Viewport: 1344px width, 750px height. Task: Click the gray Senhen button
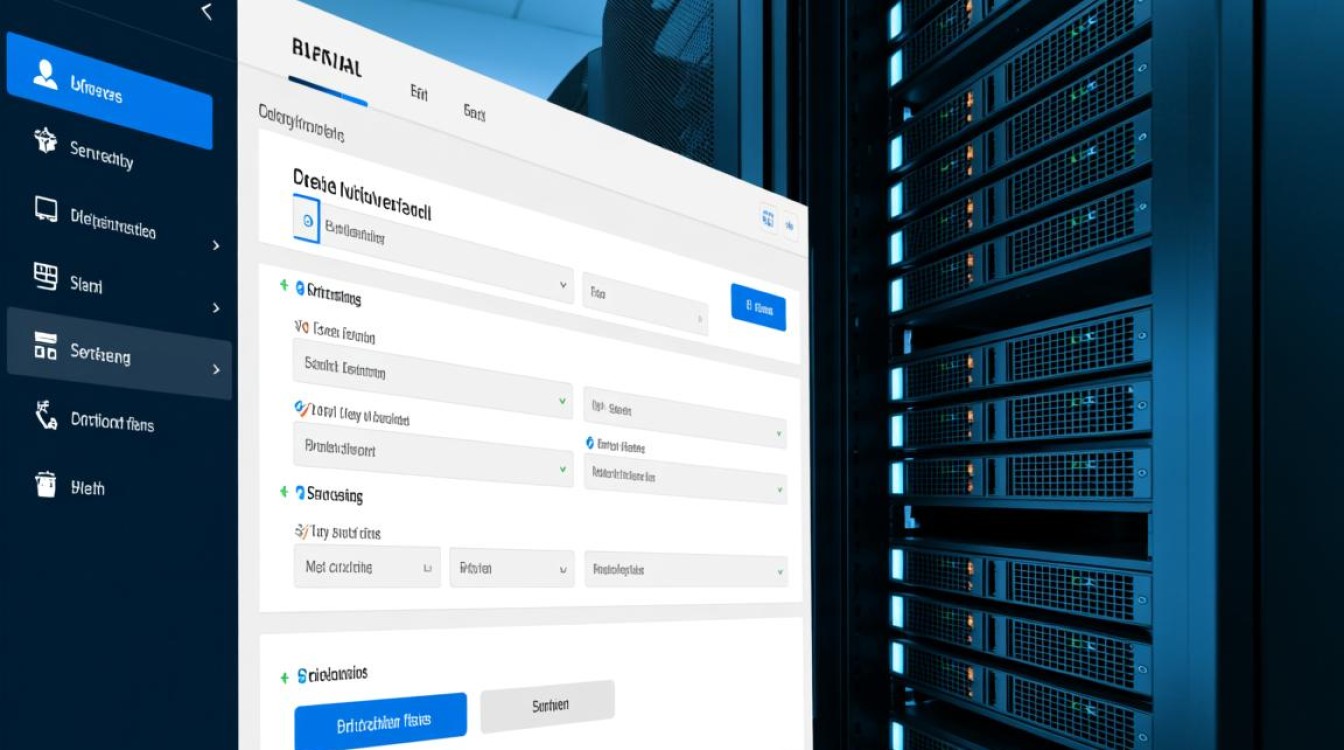pyautogui.click(x=547, y=705)
